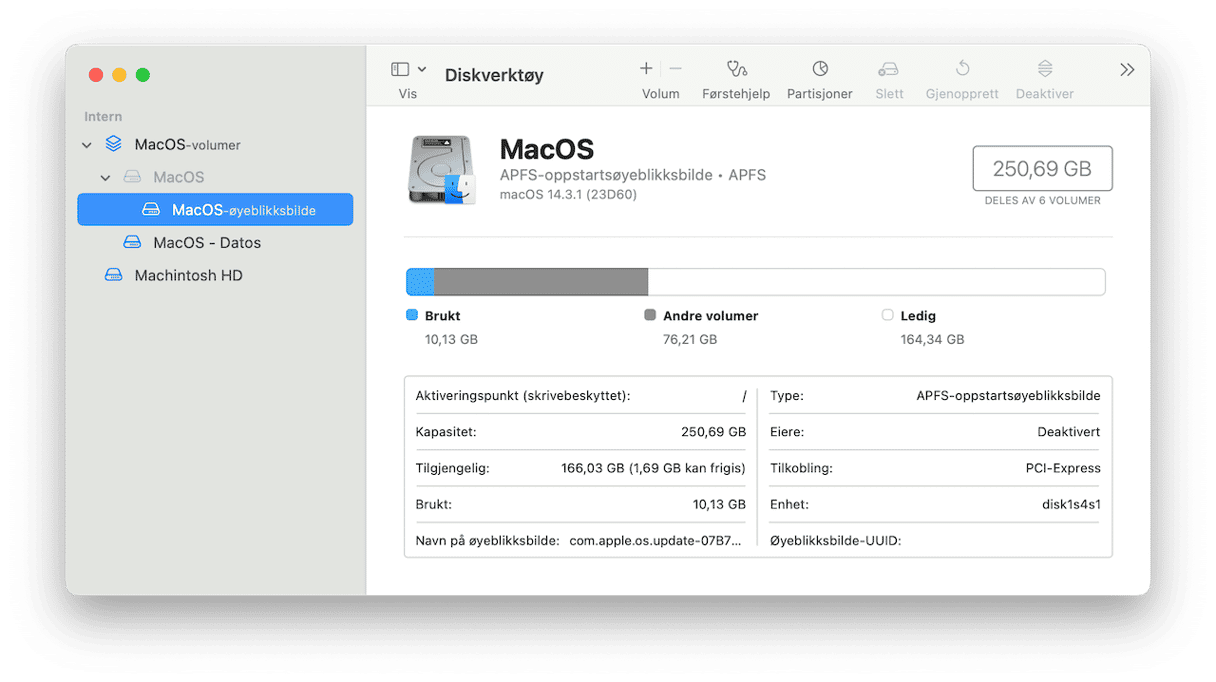Viewport: 1216px width, 682px height.
Task: Run Førstehjelp stethoscope tool
Action: 737,69
